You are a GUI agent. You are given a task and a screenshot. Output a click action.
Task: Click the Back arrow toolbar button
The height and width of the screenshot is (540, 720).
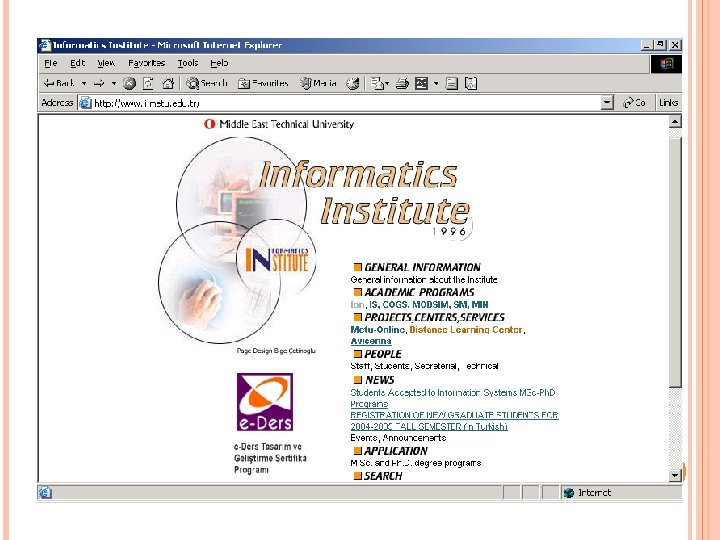pyautogui.click(x=59, y=83)
